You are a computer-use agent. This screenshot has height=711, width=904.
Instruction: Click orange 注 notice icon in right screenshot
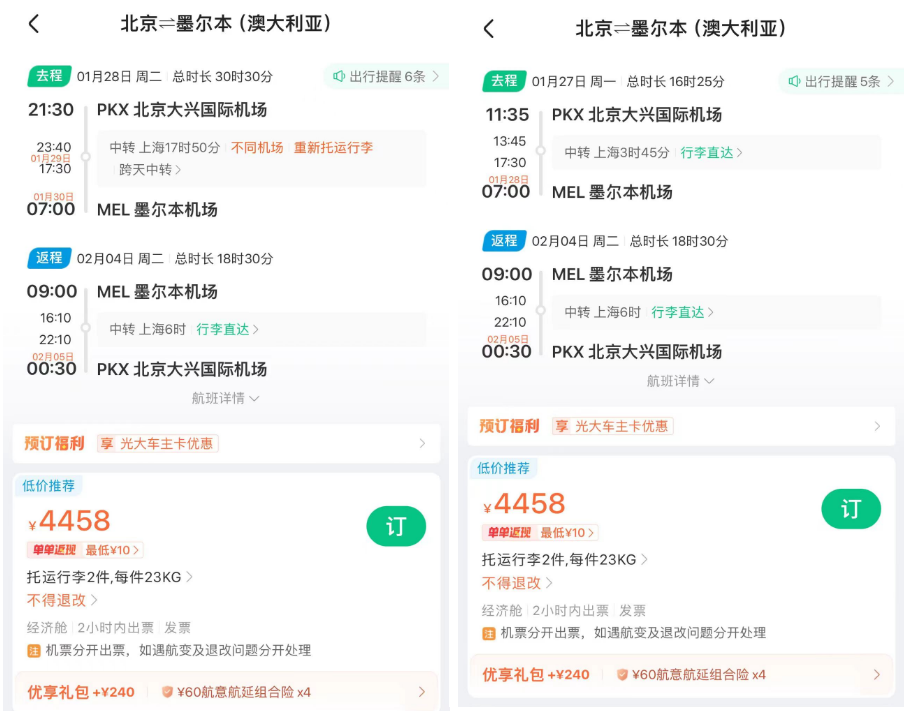(x=489, y=633)
